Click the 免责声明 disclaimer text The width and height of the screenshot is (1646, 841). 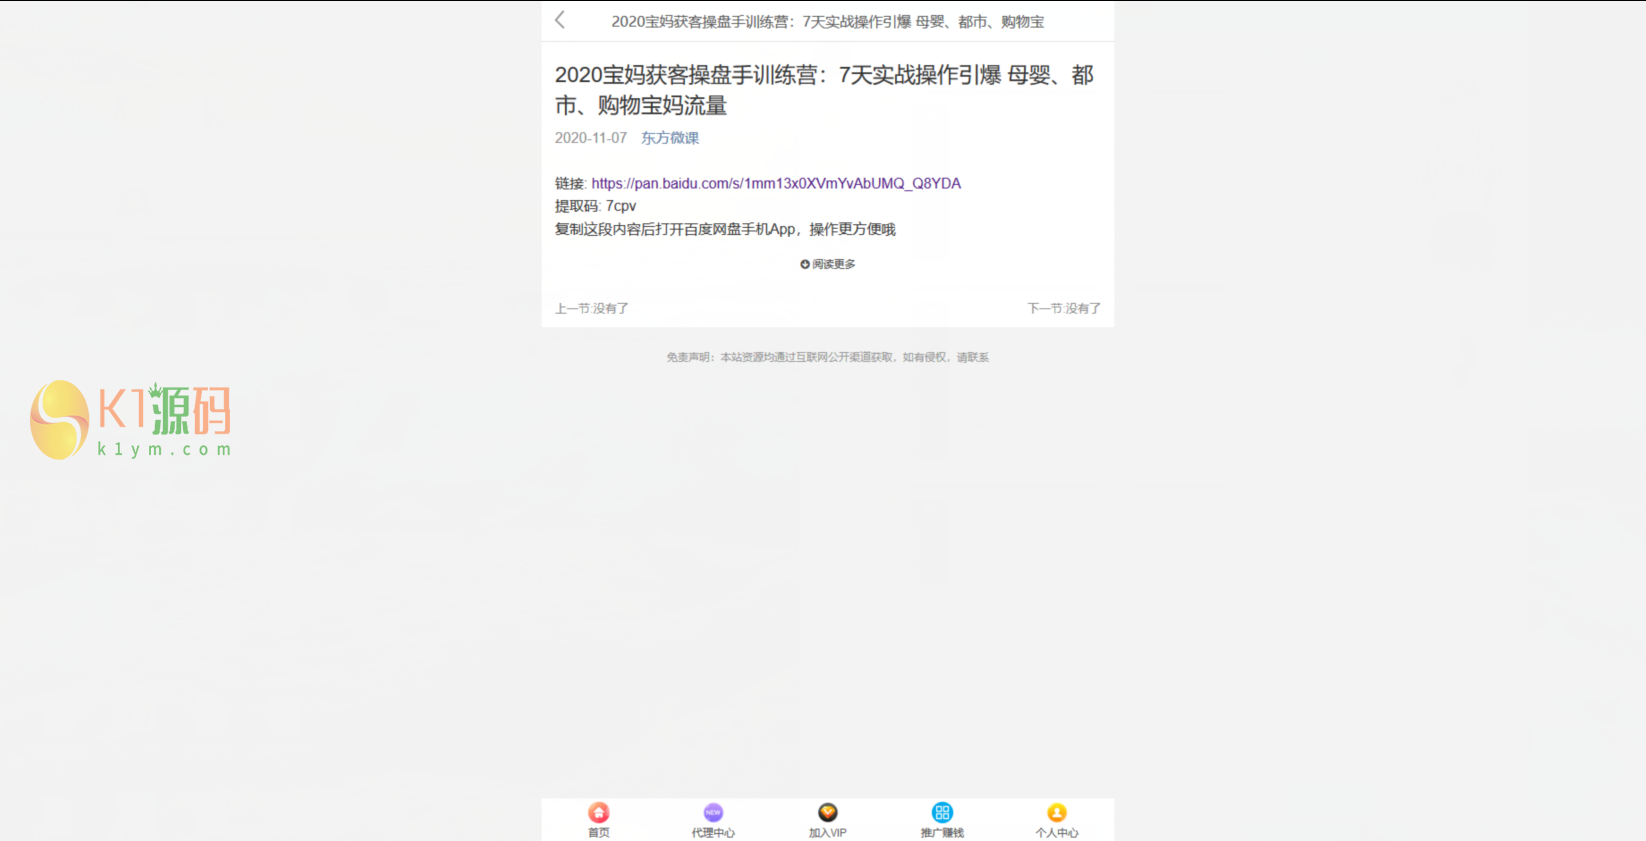click(x=828, y=357)
